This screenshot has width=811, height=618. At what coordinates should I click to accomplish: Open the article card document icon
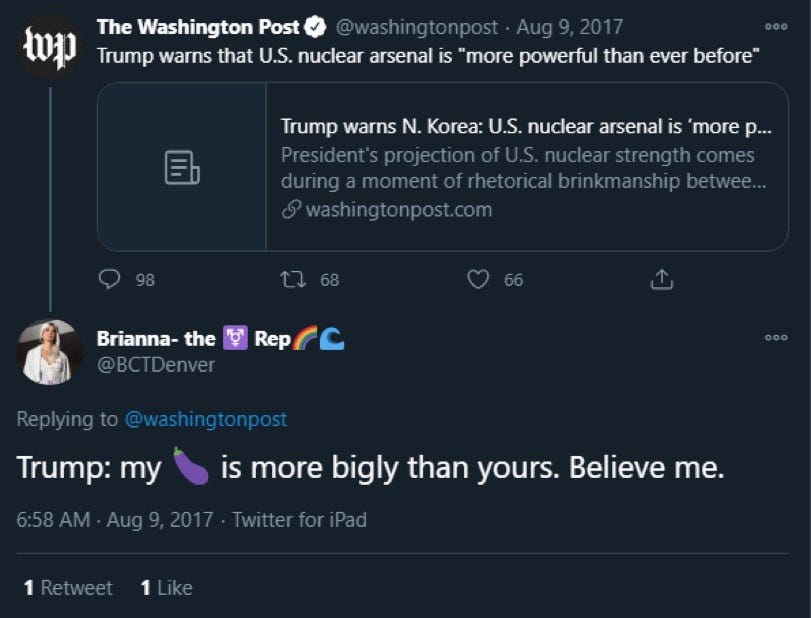[182, 167]
